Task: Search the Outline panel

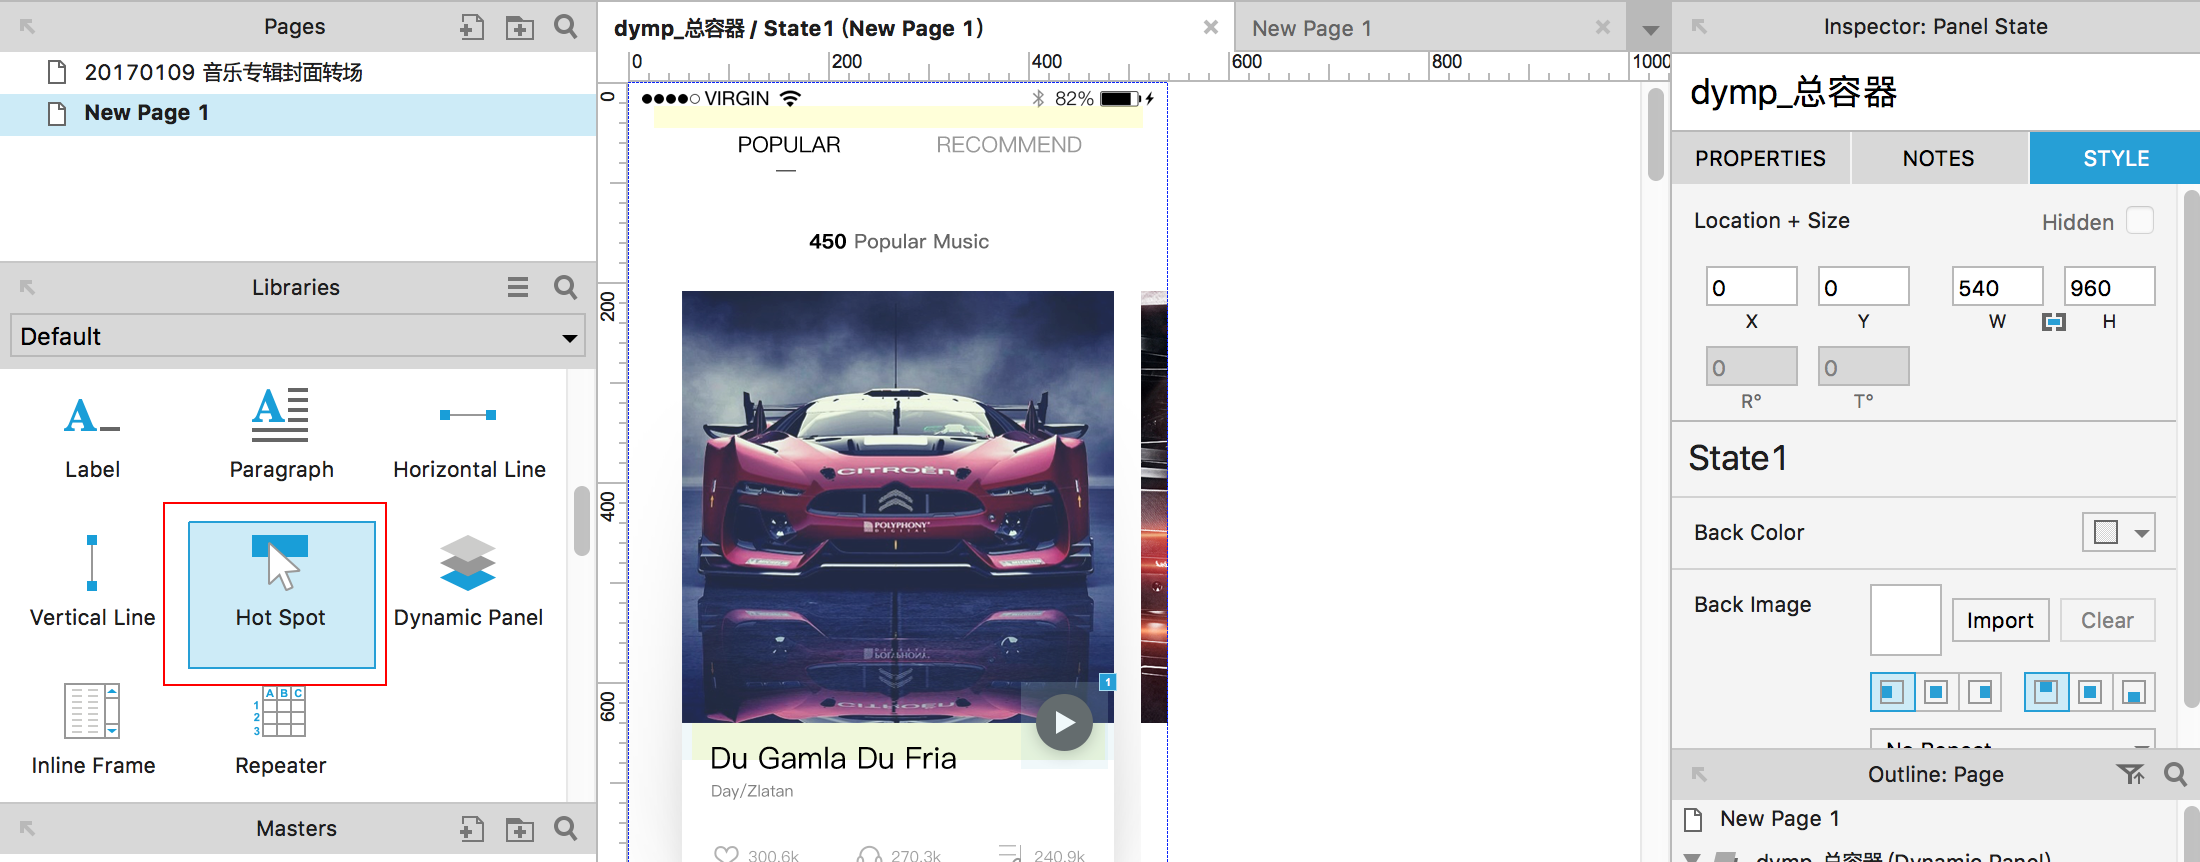Action: tap(2175, 774)
